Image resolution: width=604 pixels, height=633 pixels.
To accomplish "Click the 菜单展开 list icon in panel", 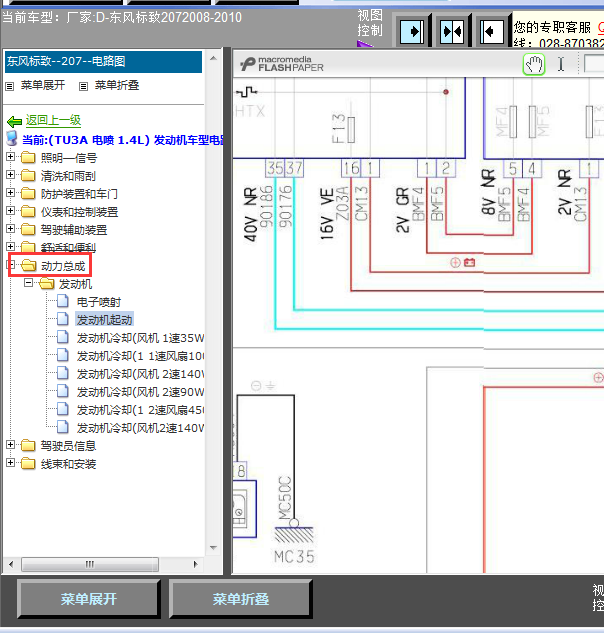I will click(x=10, y=86).
